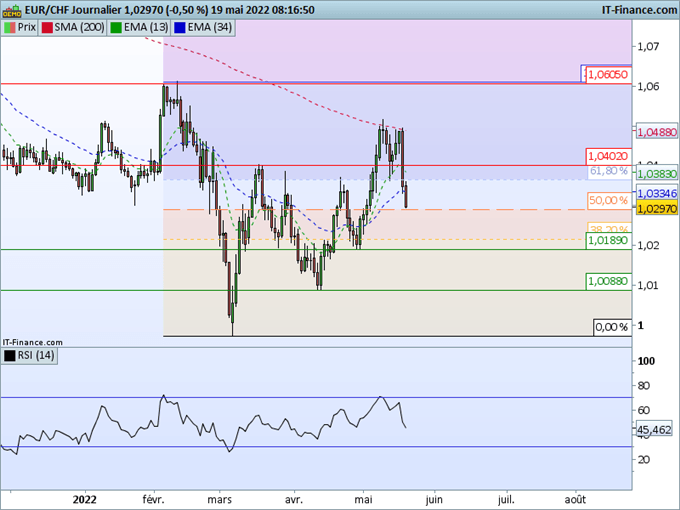
Task: Click the 1,02 price axis tick
Action: click(x=648, y=245)
